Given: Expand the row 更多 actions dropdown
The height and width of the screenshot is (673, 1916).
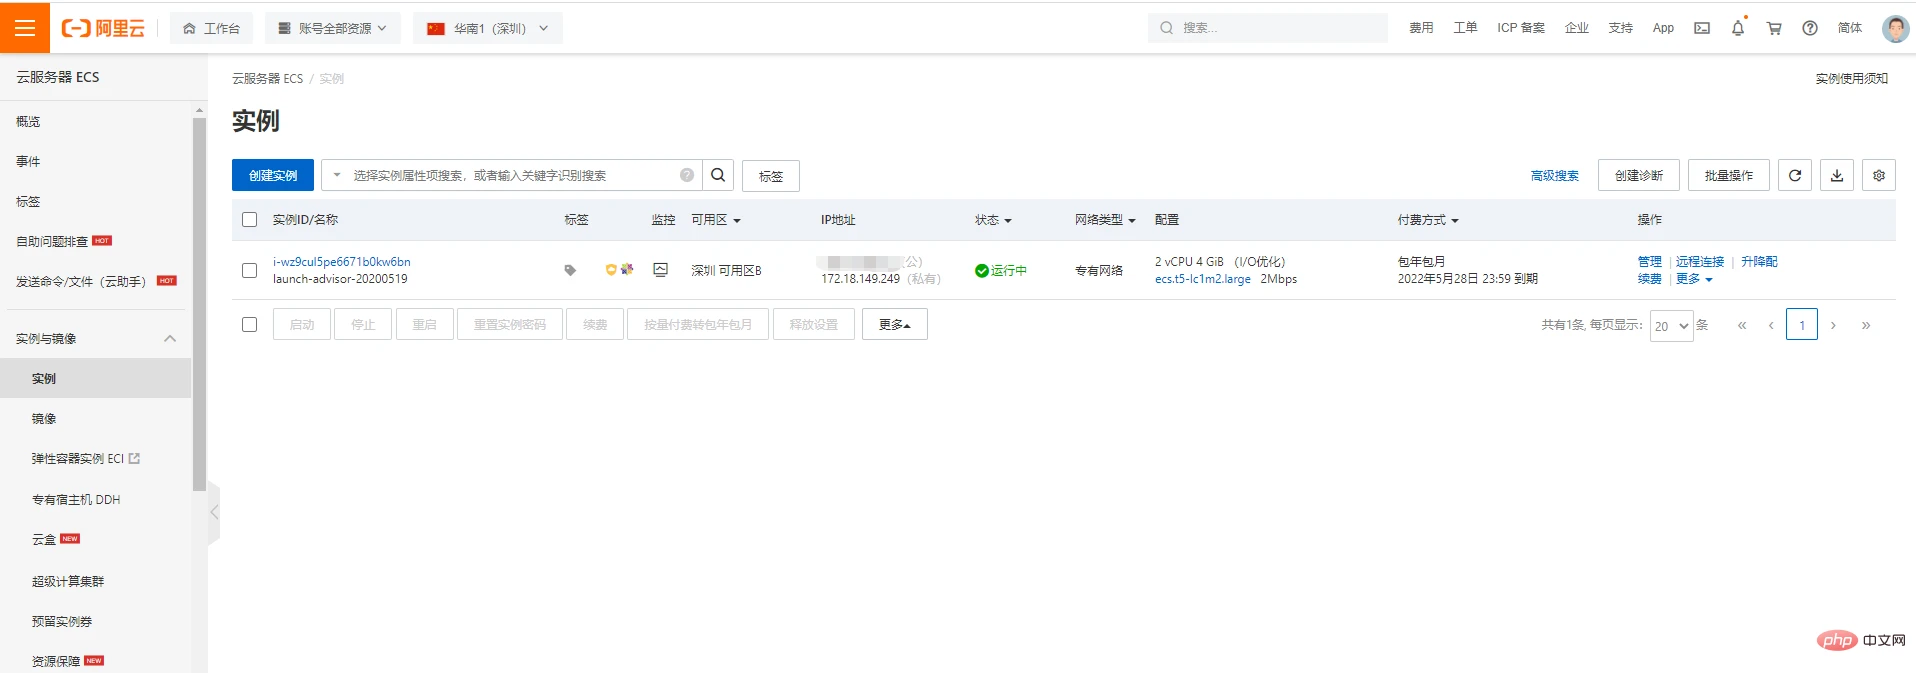Looking at the screenshot, I should [1694, 279].
